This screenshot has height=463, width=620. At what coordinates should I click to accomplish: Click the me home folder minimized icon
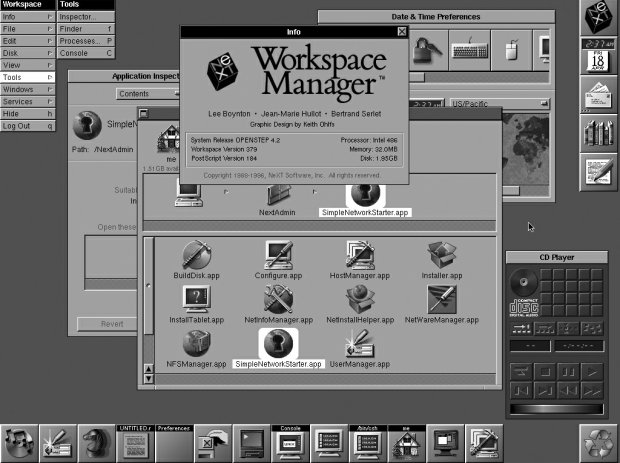pos(407,443)
